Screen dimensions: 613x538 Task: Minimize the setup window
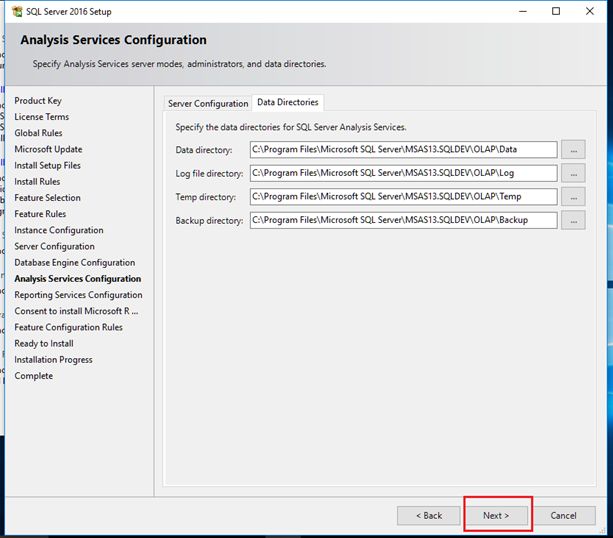521,12
